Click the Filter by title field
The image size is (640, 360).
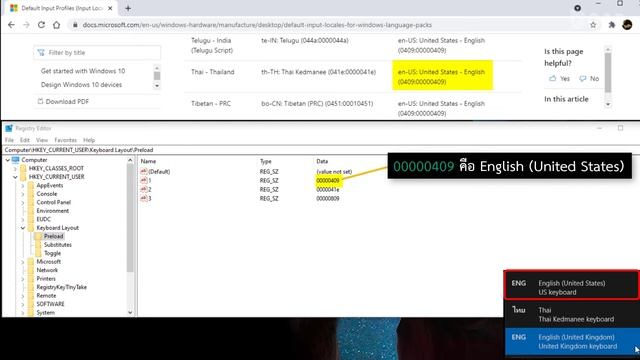pos(97,53)
